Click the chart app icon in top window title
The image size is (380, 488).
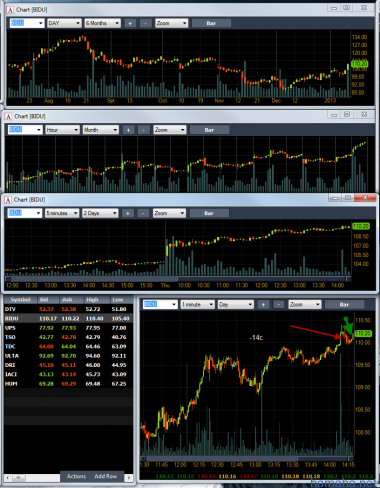[x=11, y=10]
